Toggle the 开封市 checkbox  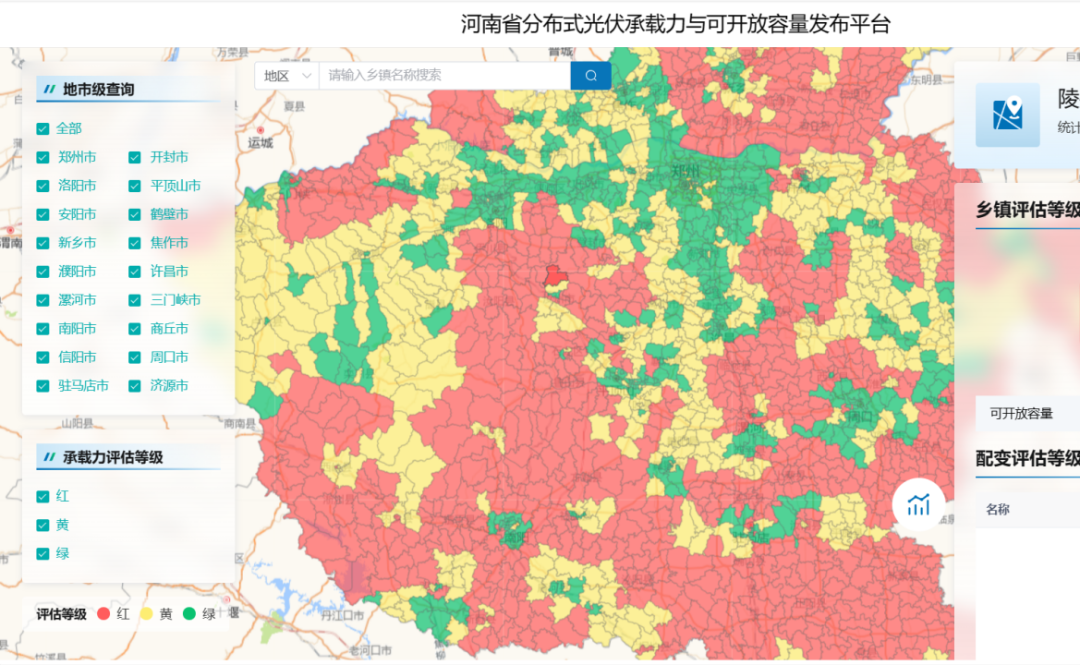pyautogui.click(x=135, y=158)
